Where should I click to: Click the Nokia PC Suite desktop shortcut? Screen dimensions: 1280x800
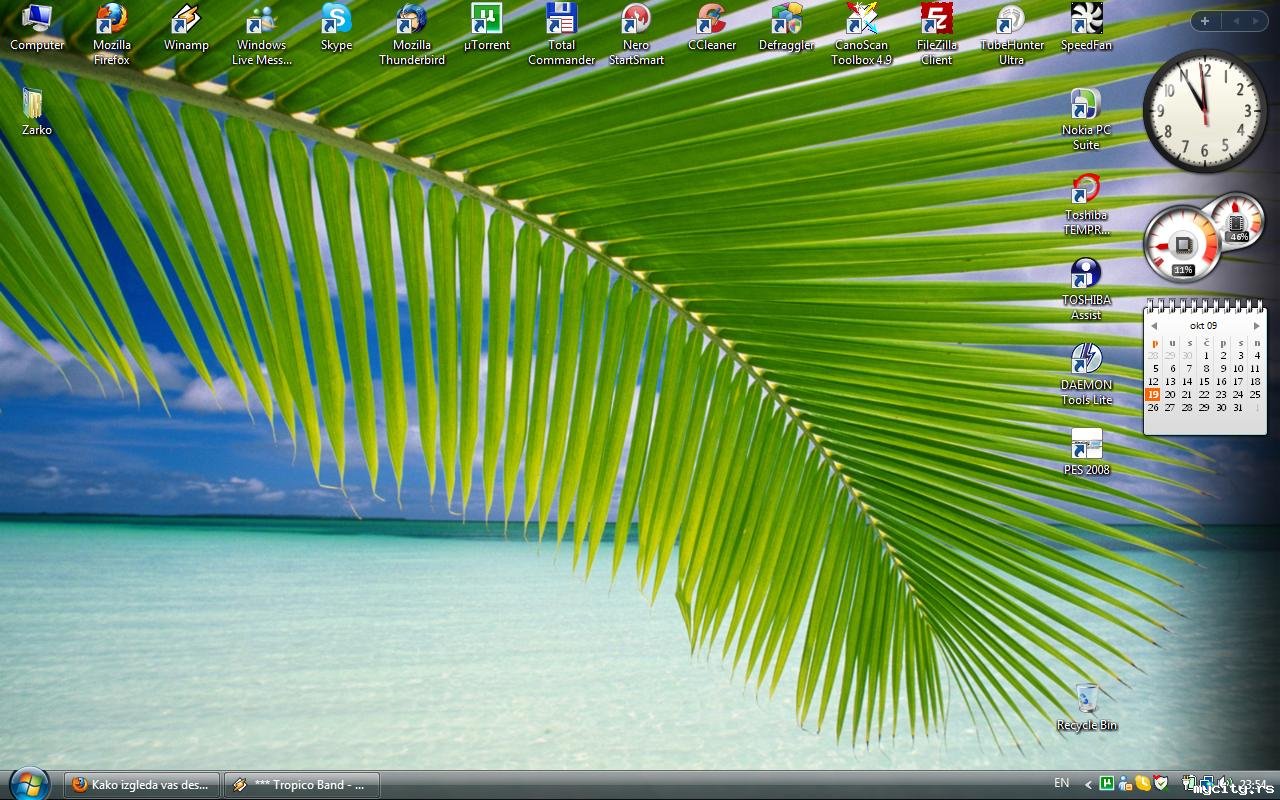[x=1086, y=119]
